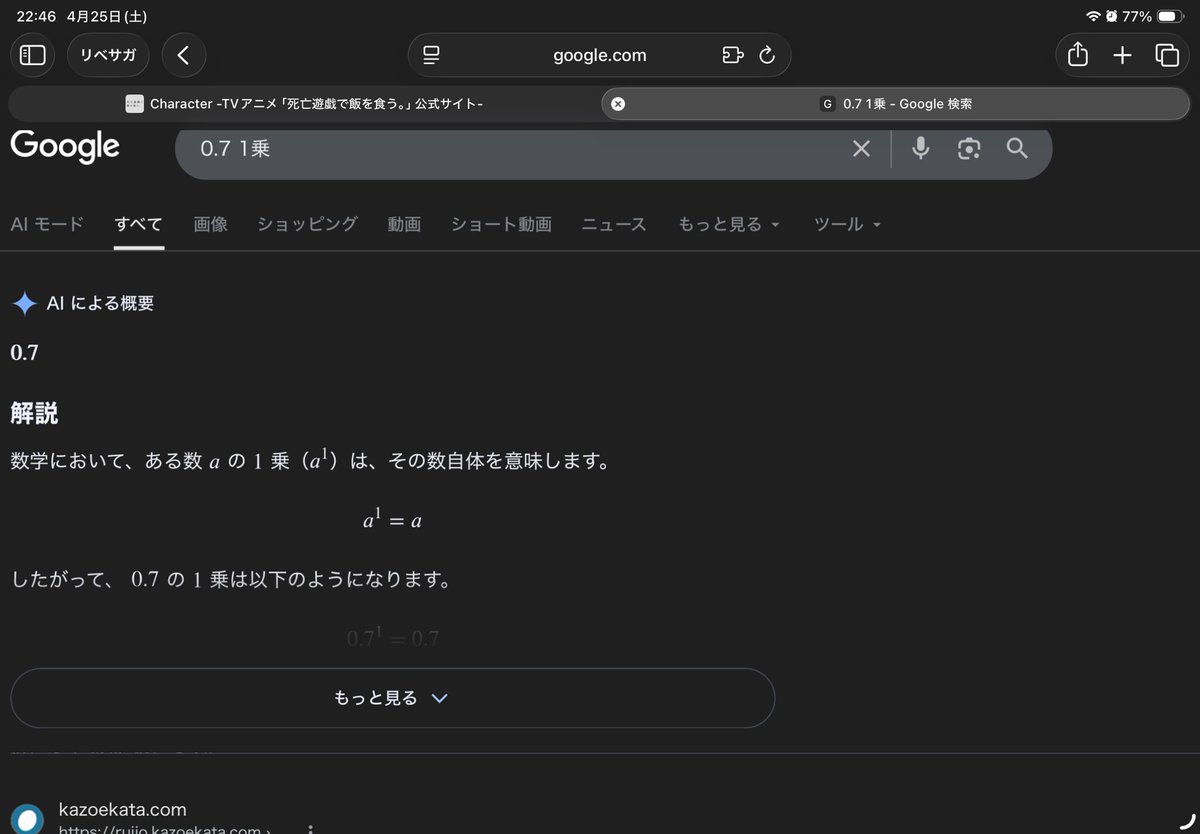Open the extensions icon in address bar
The image size is (1200, 834).
click(733, 55)
